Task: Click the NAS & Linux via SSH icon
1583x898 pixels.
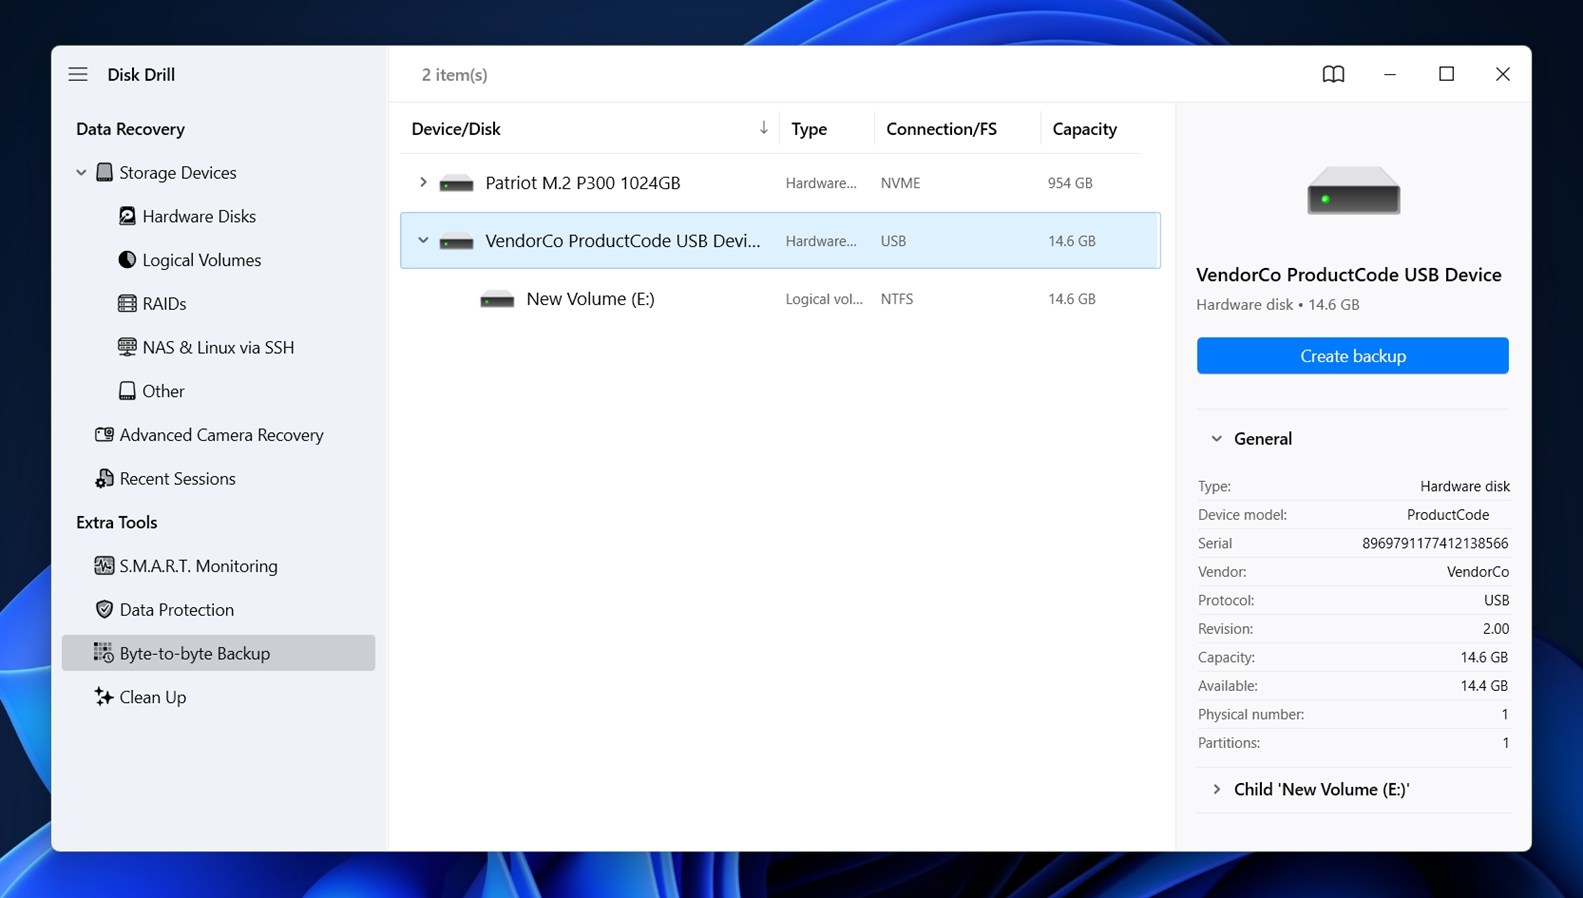Action: [x=127, y=347]
